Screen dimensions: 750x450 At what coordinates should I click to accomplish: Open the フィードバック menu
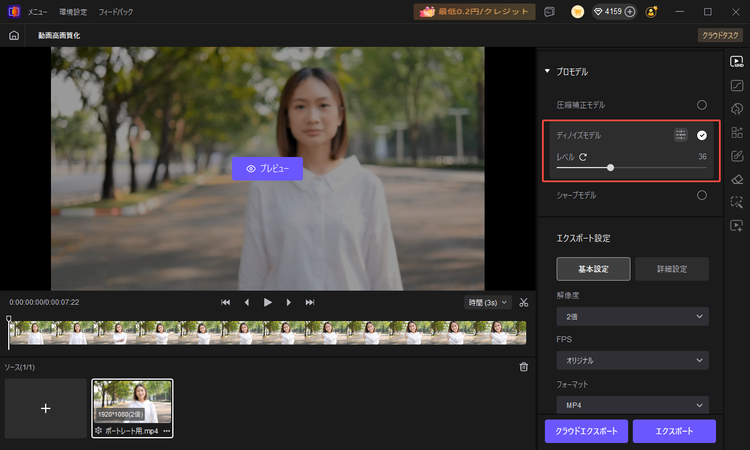coord(116,12)
